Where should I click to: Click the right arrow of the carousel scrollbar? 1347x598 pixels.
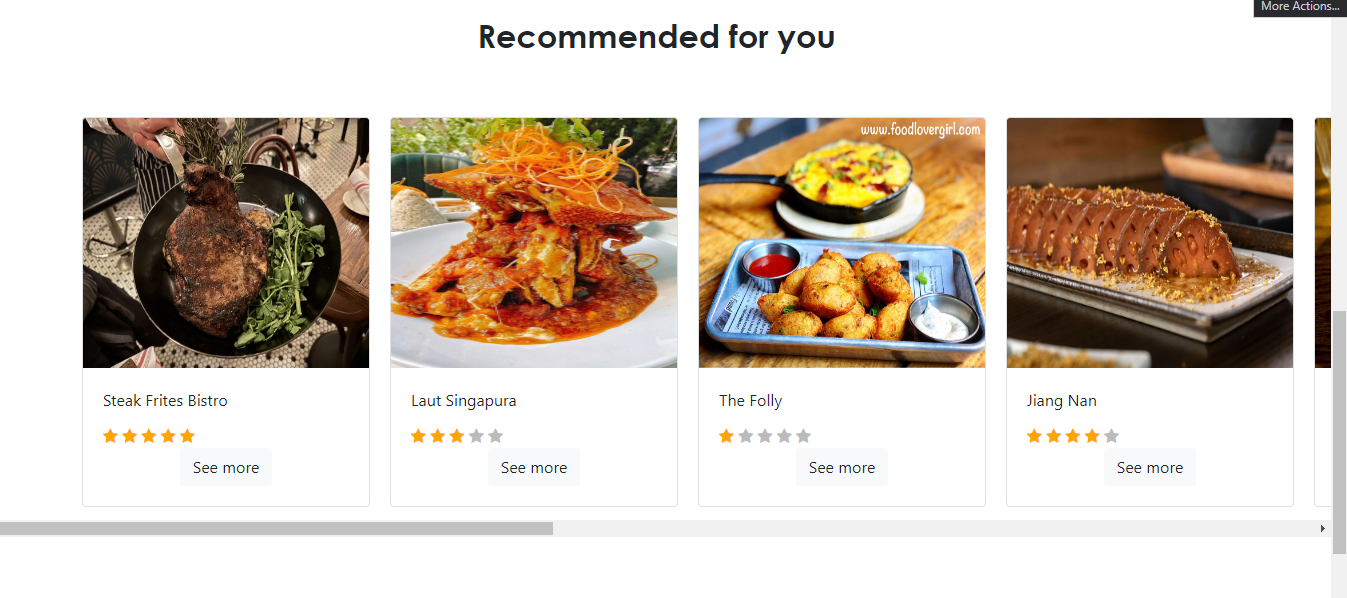[1323, 528]
